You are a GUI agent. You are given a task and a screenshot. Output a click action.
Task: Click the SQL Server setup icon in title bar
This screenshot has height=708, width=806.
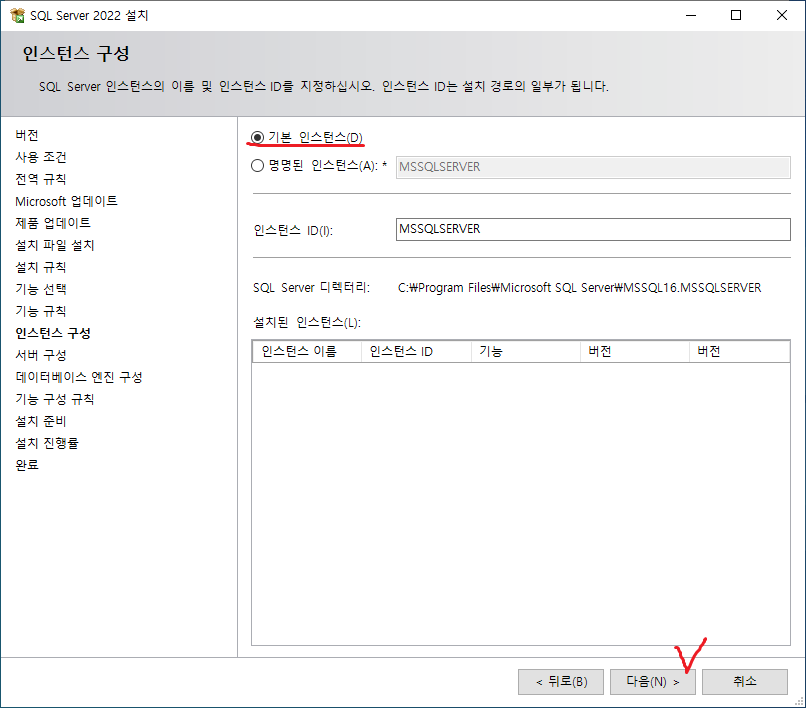(17, 15)
